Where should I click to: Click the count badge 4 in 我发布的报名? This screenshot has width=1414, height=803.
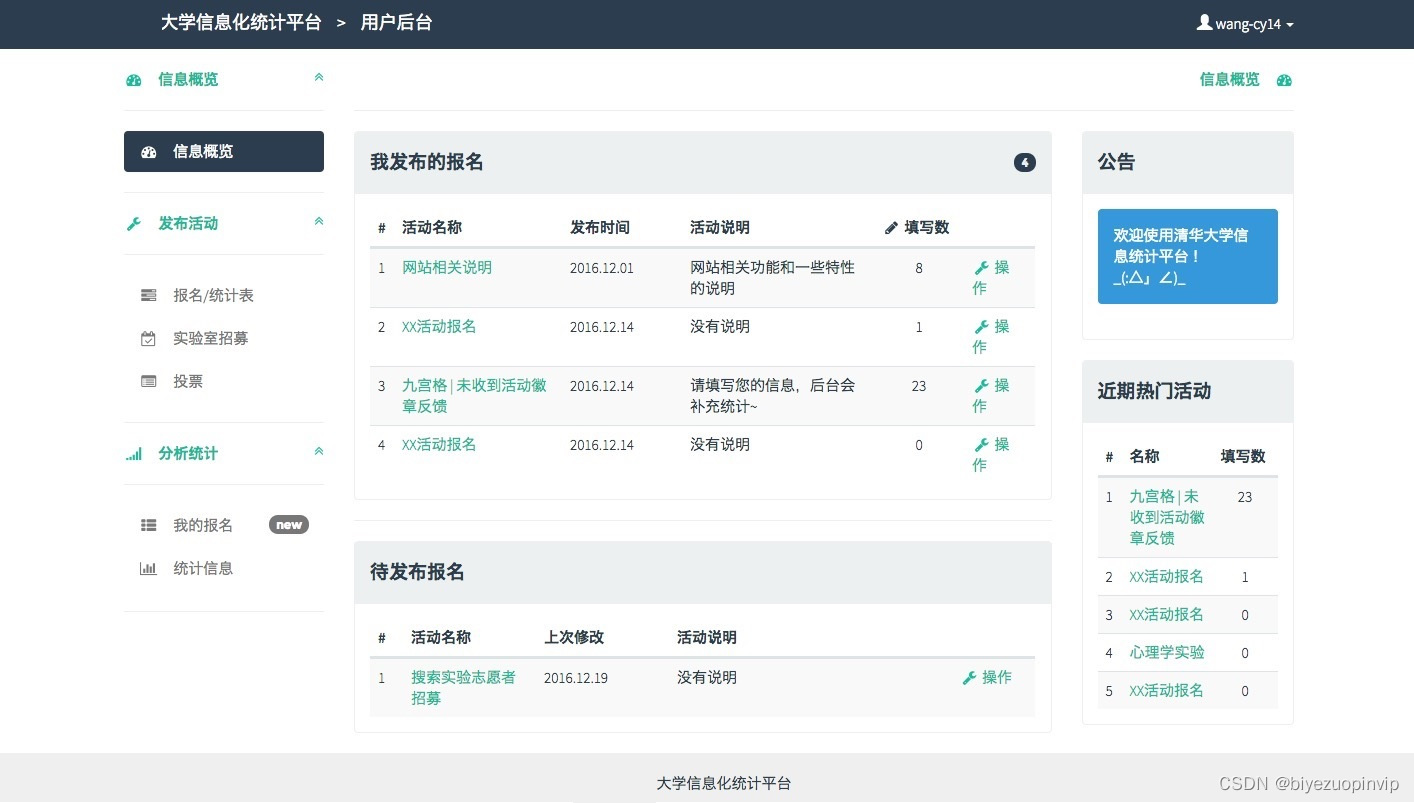(1025, 162)
